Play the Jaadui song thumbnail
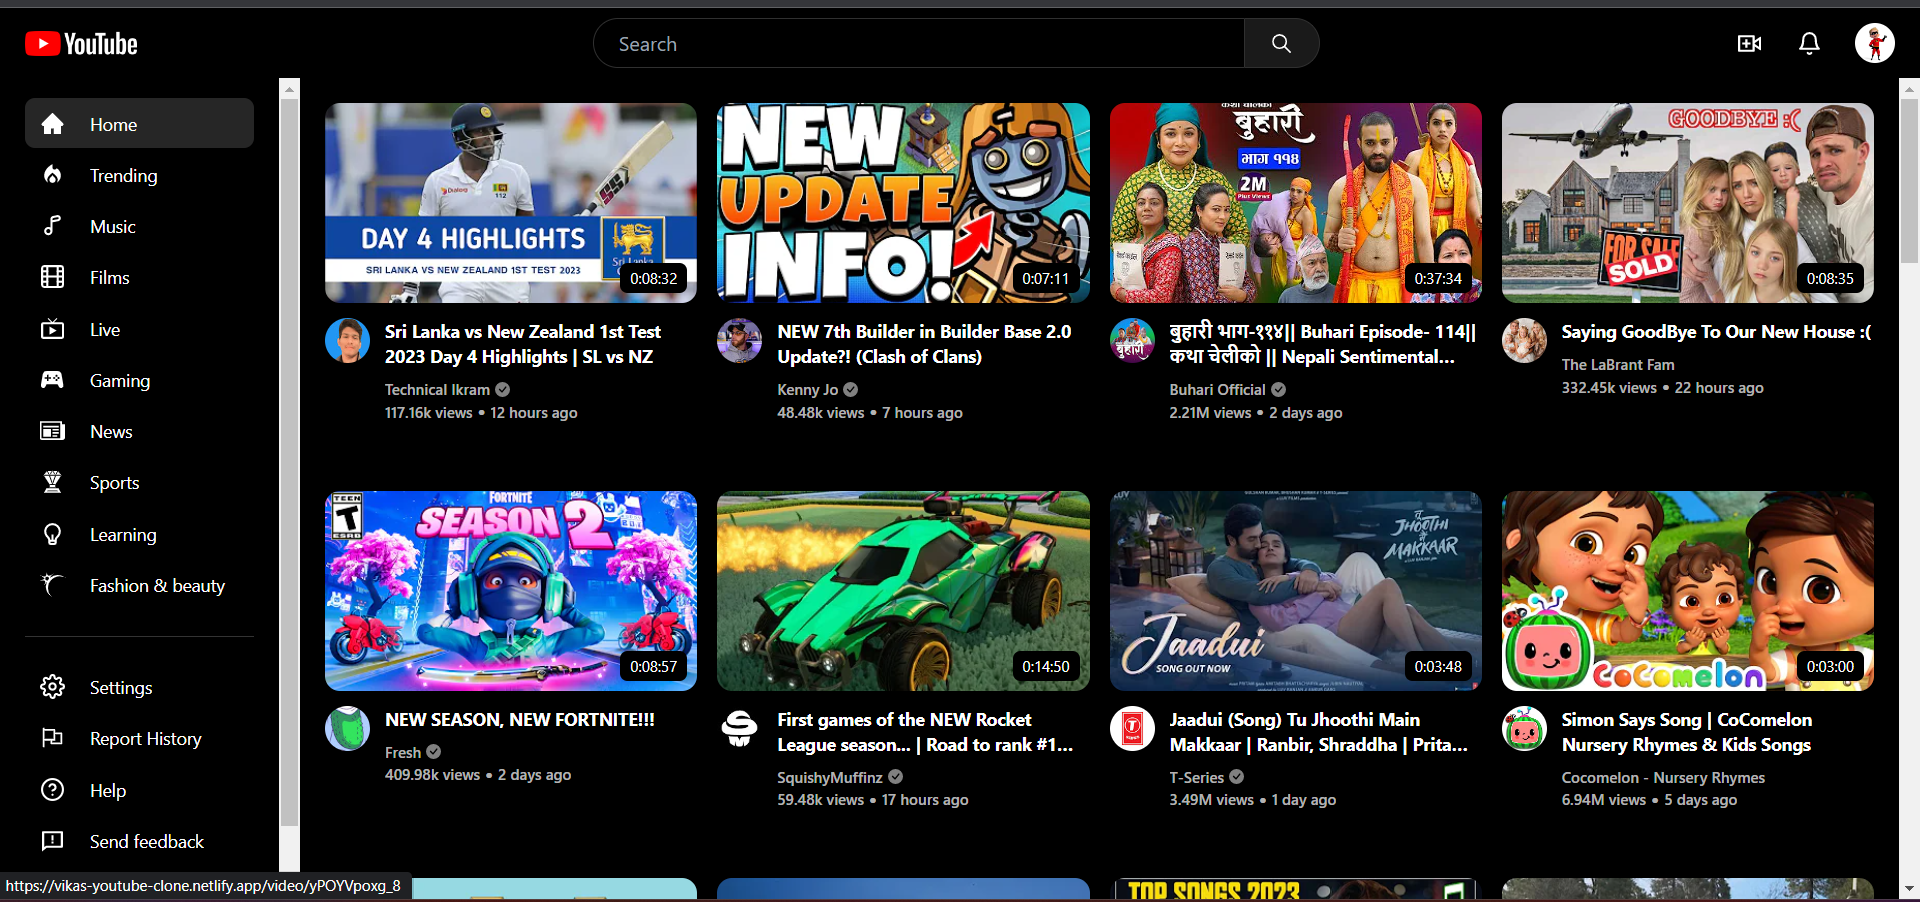The image size is (1920, 902). click(1296, 591)
